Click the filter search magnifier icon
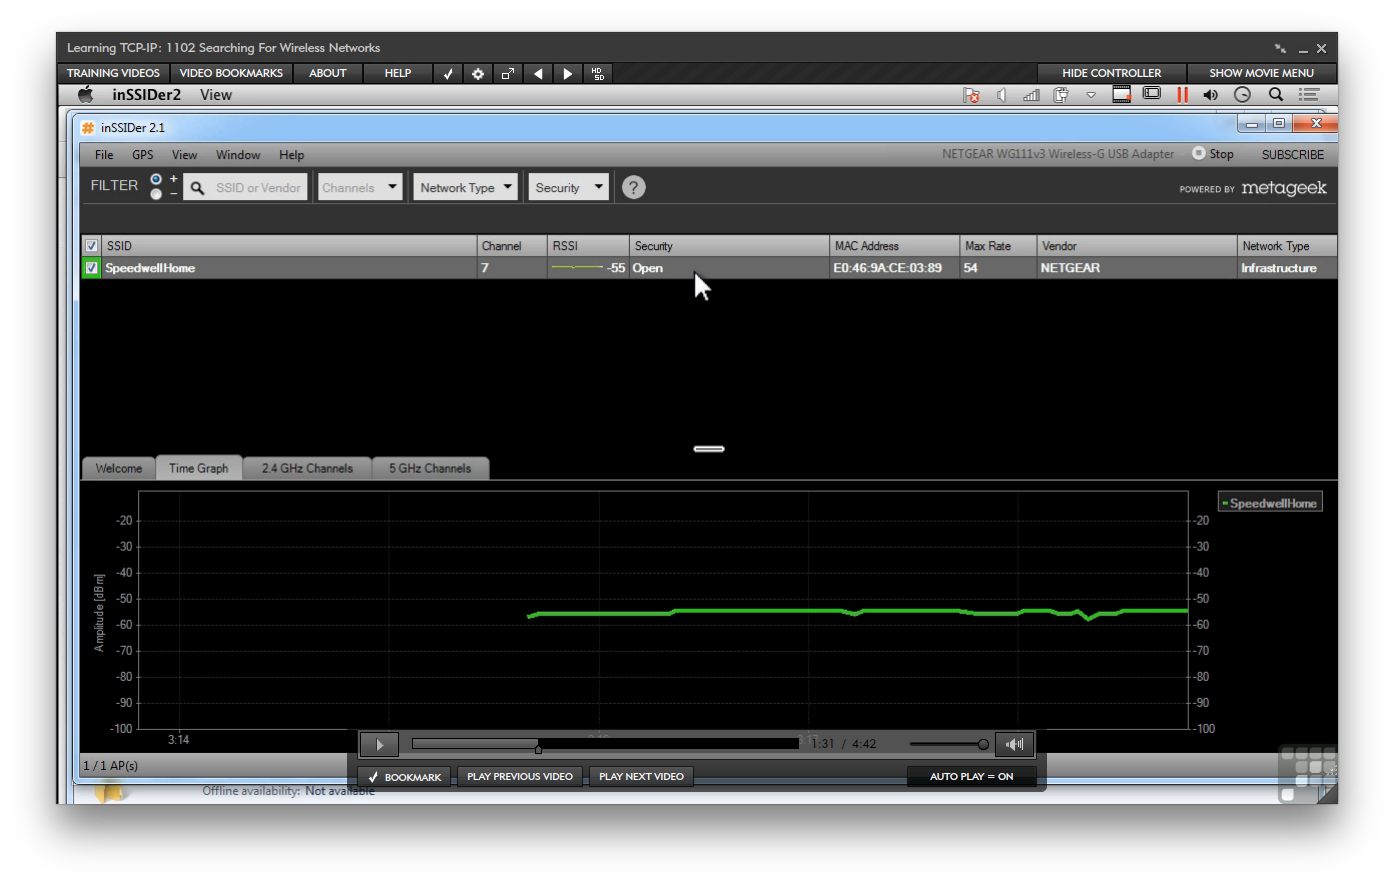 pyautogui.click(x=197, y=187)
